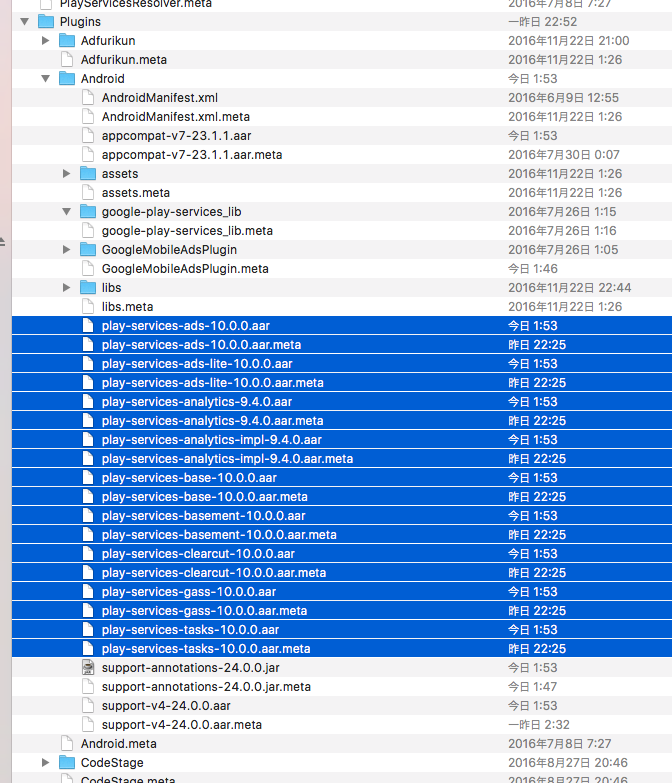Click the libs.meta file icon
This screenshot has height=783, width=672.
(88, 306)
